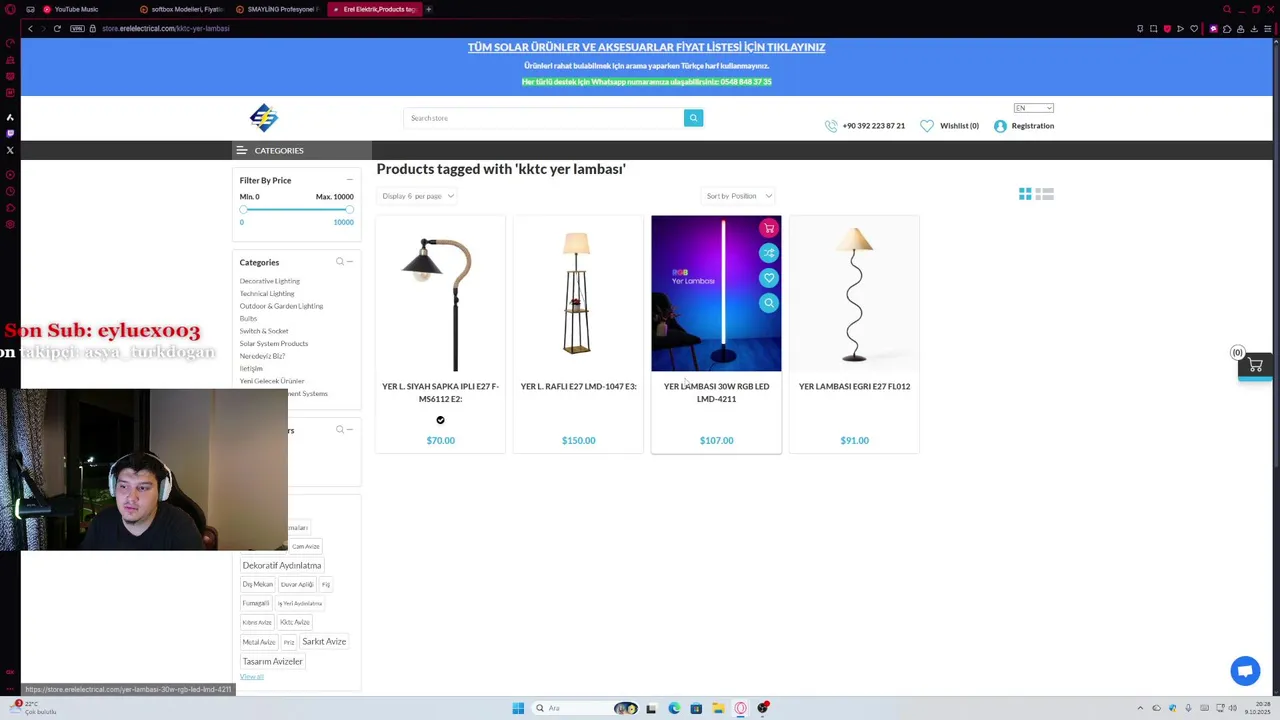Quick view the RGB LED floor lamp
Screen dimensions: 1280x720
point(769,303)
